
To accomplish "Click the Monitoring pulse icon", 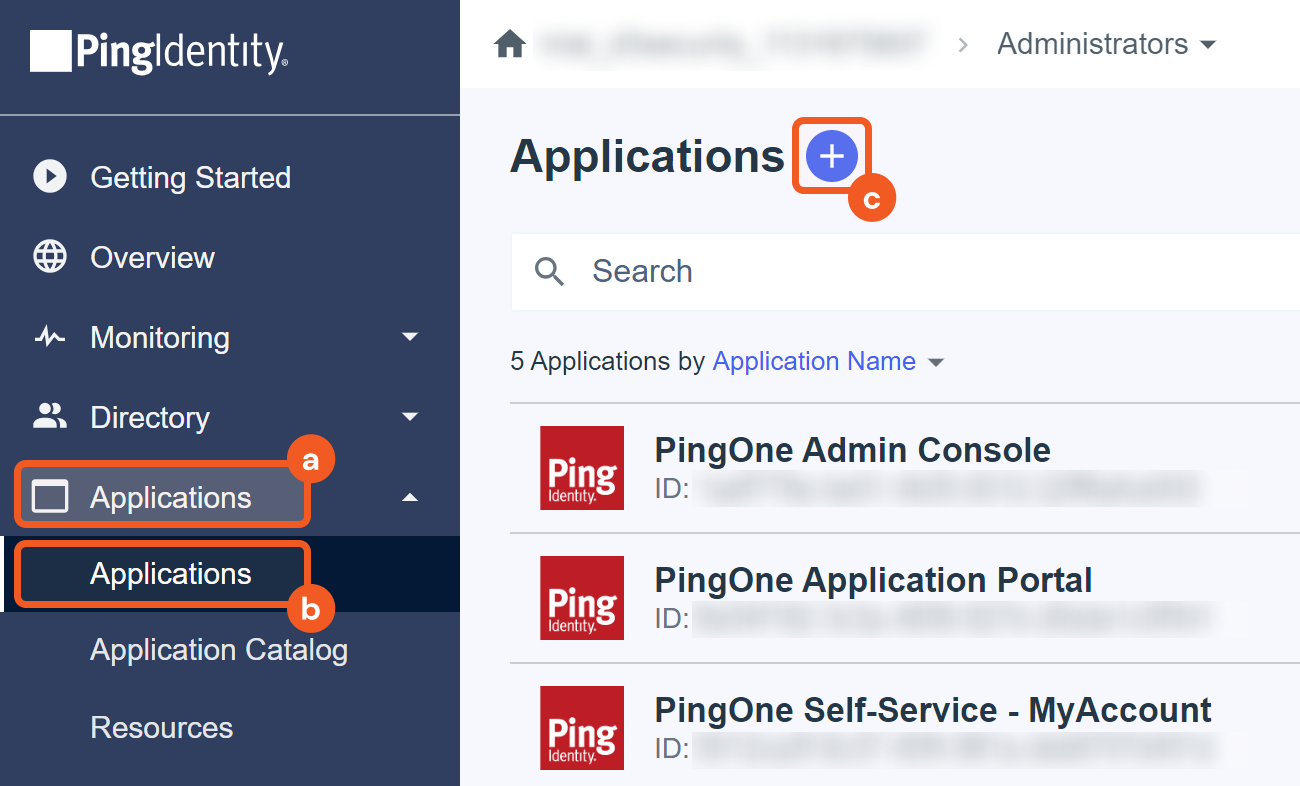I will coord(50,337).
